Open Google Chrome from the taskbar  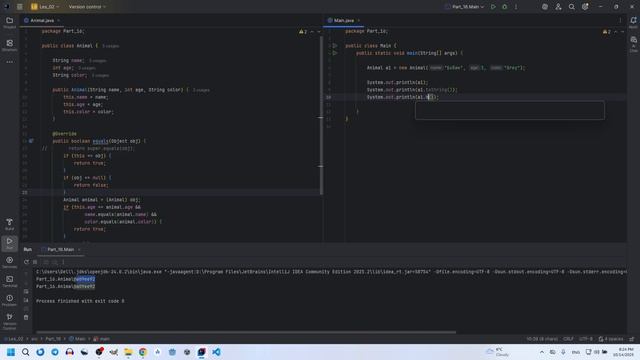143,352
